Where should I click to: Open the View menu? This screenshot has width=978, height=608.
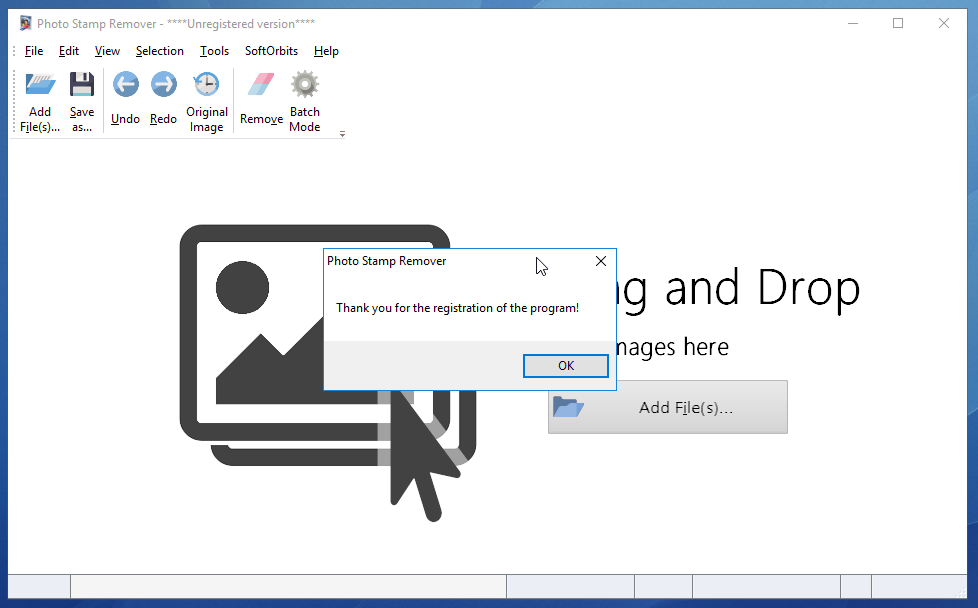[x=107, y=51]
